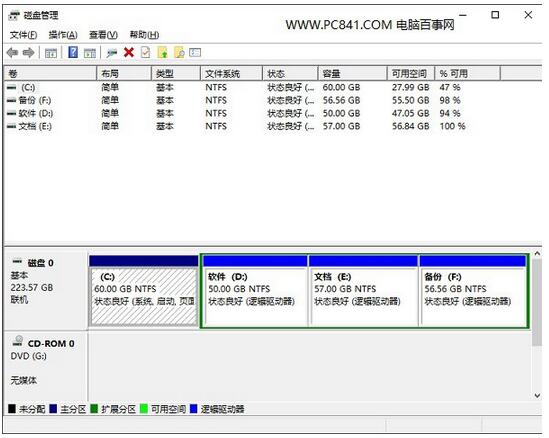This screenshot has height=438, width=549.
Task: Select the 文档 (E:) partition block
Action: click(363, 291)
